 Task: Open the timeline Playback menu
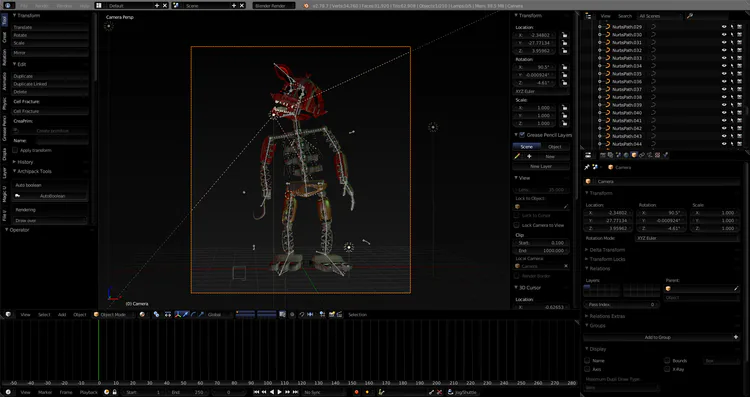pyautogui.click(x=88, y=392)
